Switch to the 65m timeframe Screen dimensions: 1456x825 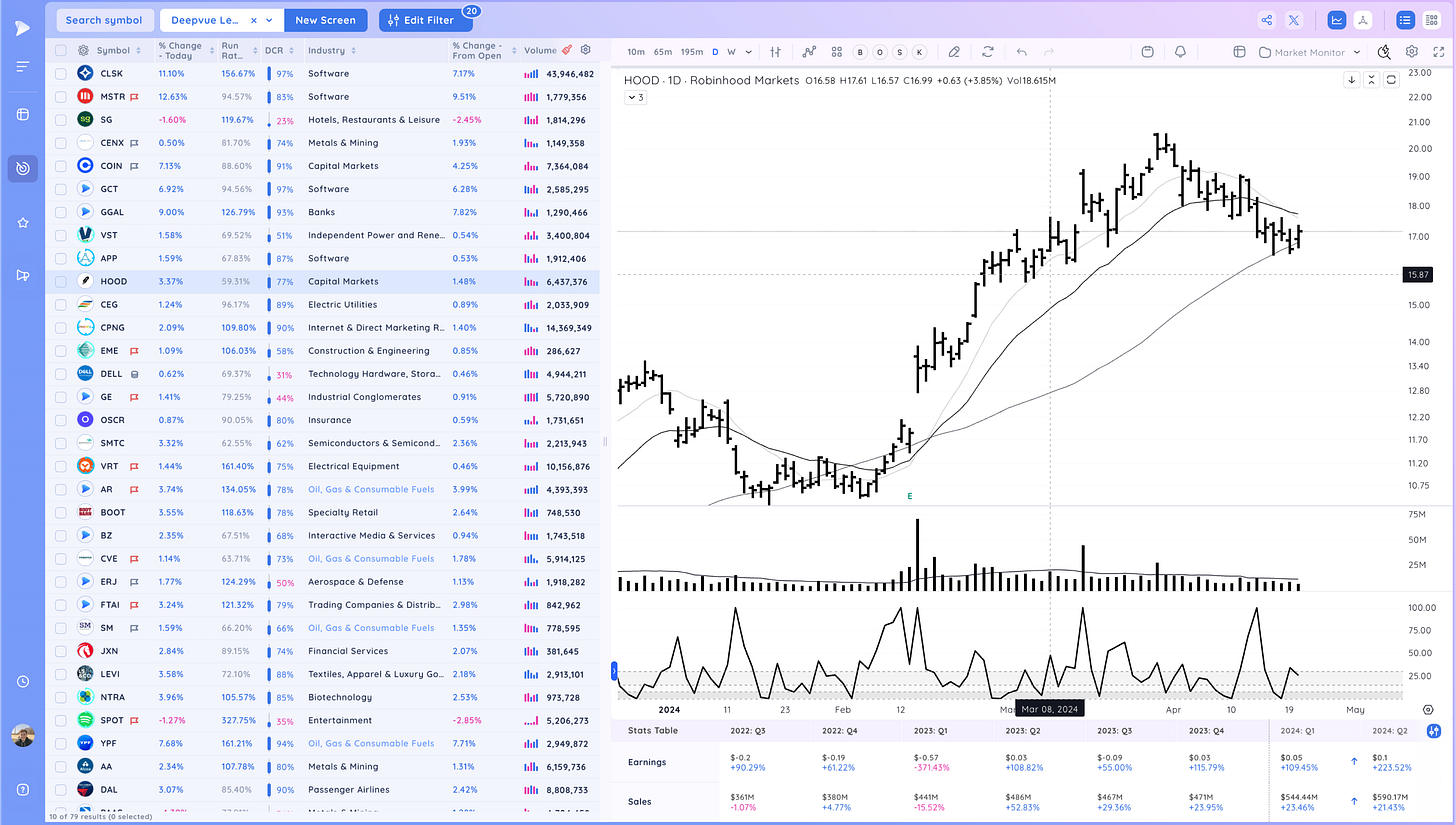coord(663,52)
